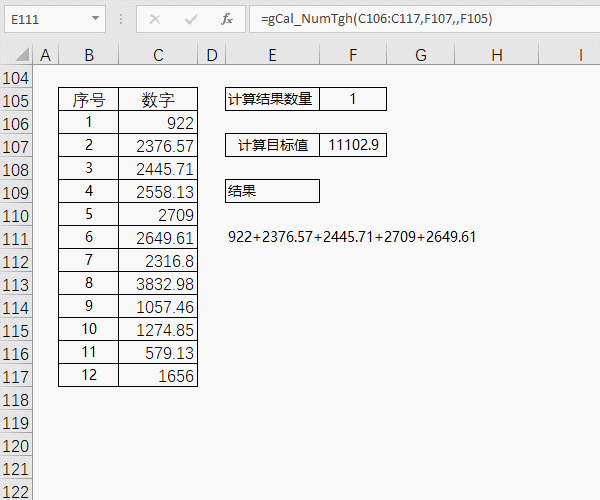Viewport: 600px width, 500px height.
Task: Select row 111 header
Action: [16, 239]
